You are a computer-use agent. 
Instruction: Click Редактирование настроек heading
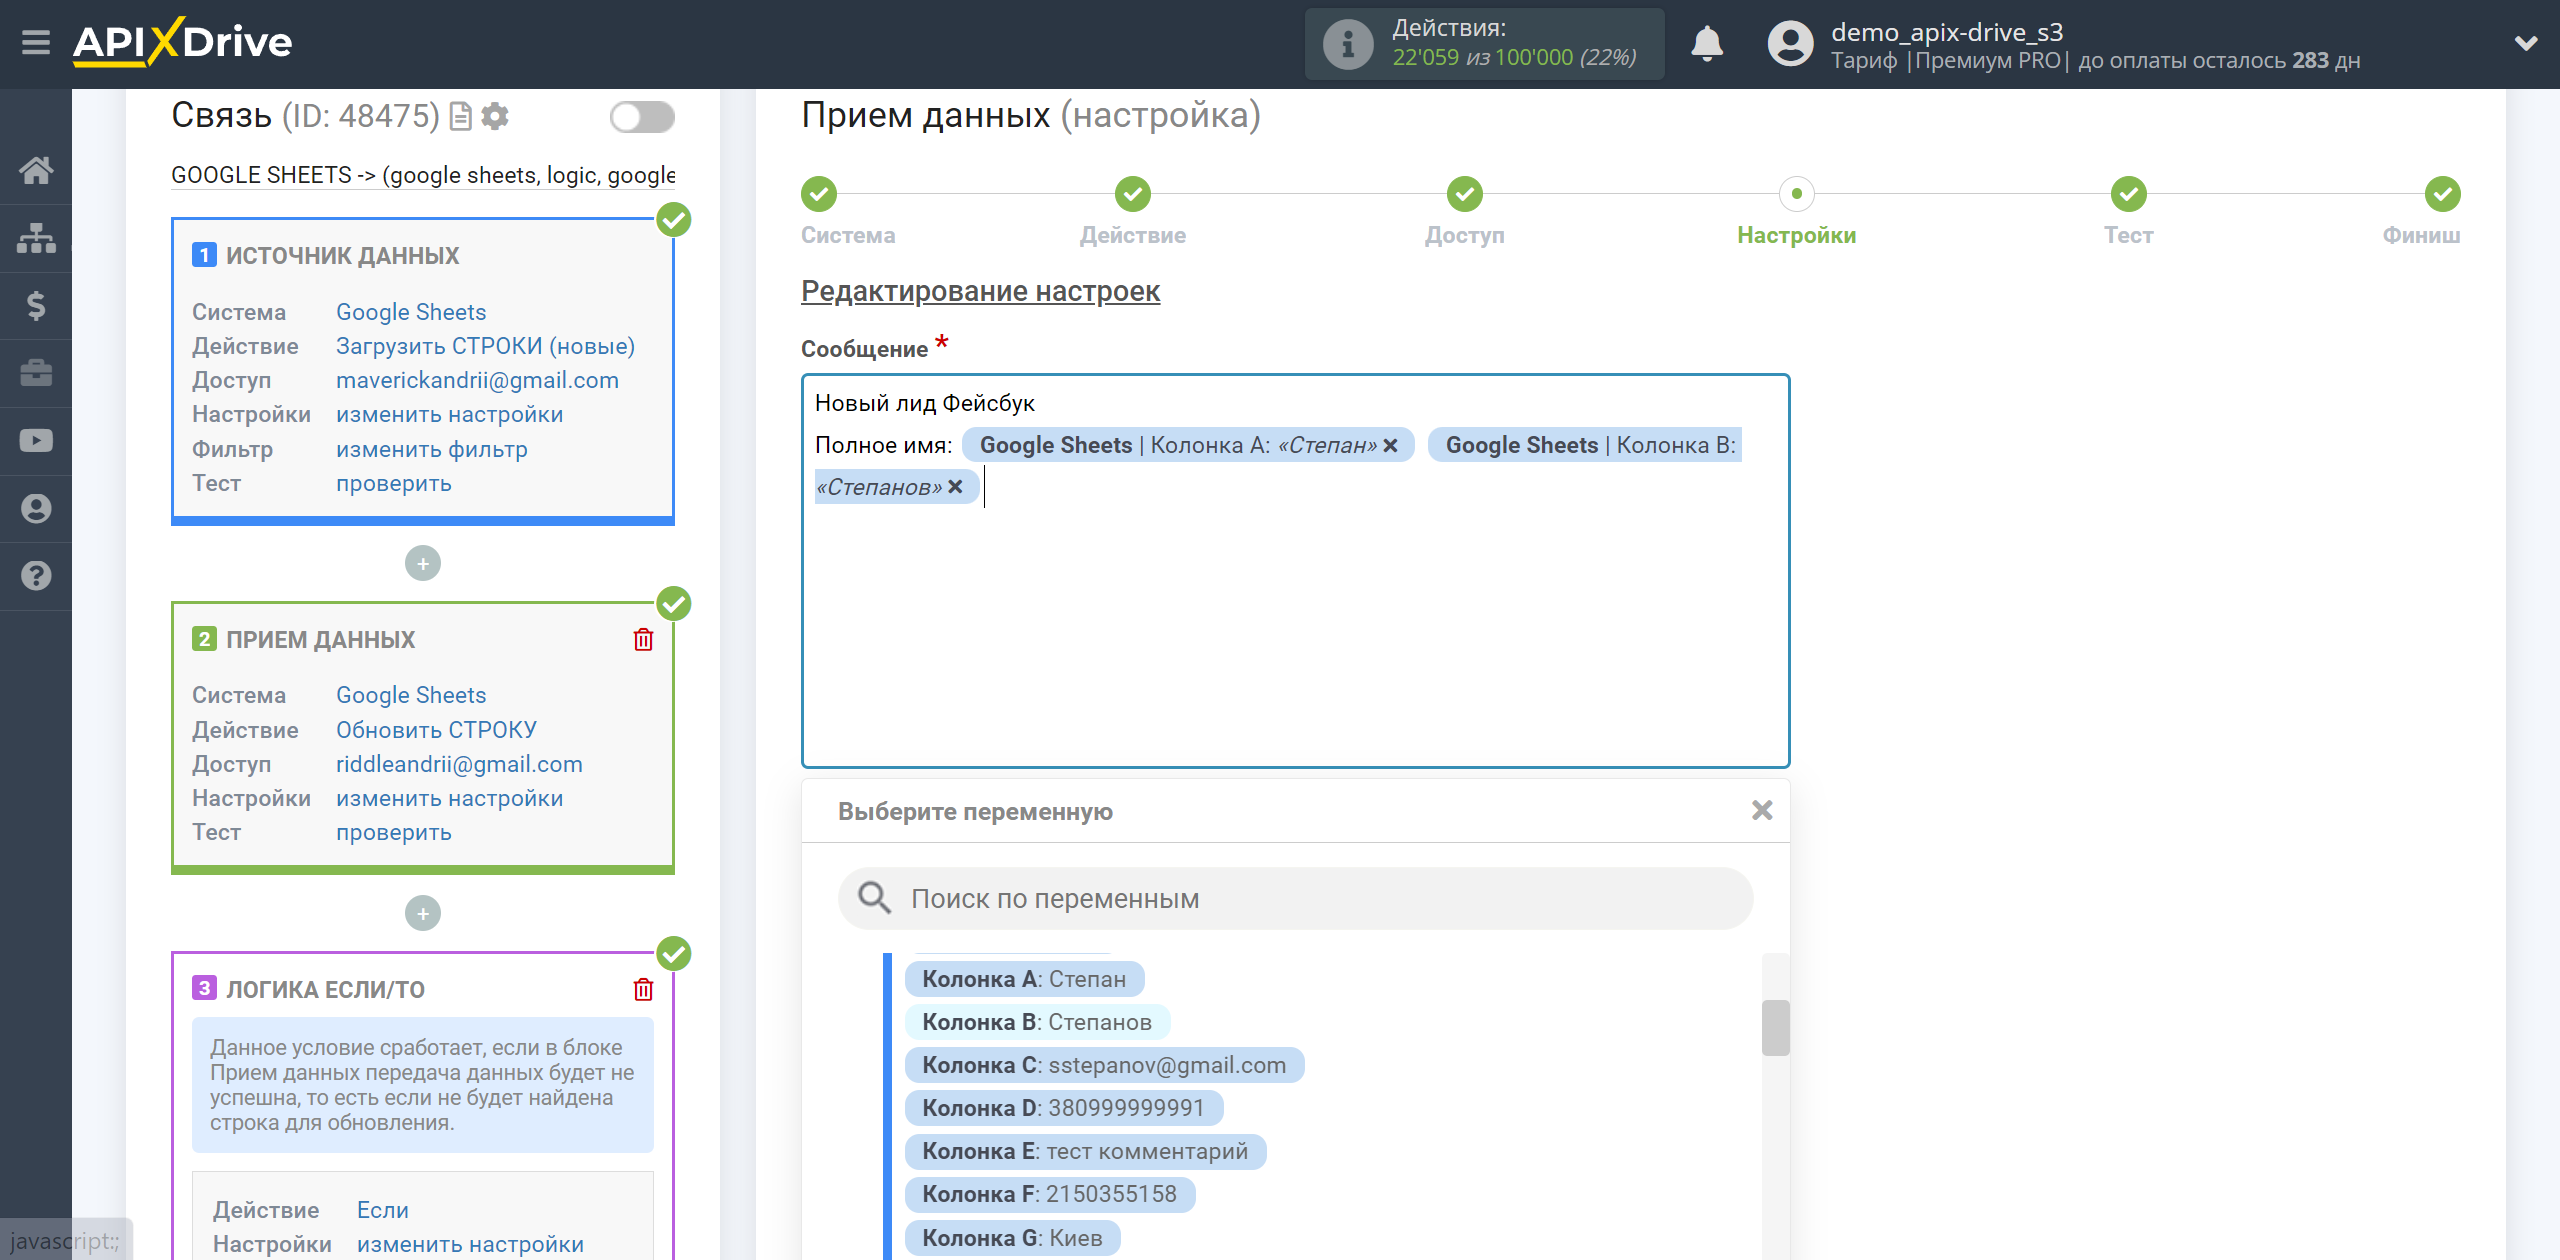(980, 291)
